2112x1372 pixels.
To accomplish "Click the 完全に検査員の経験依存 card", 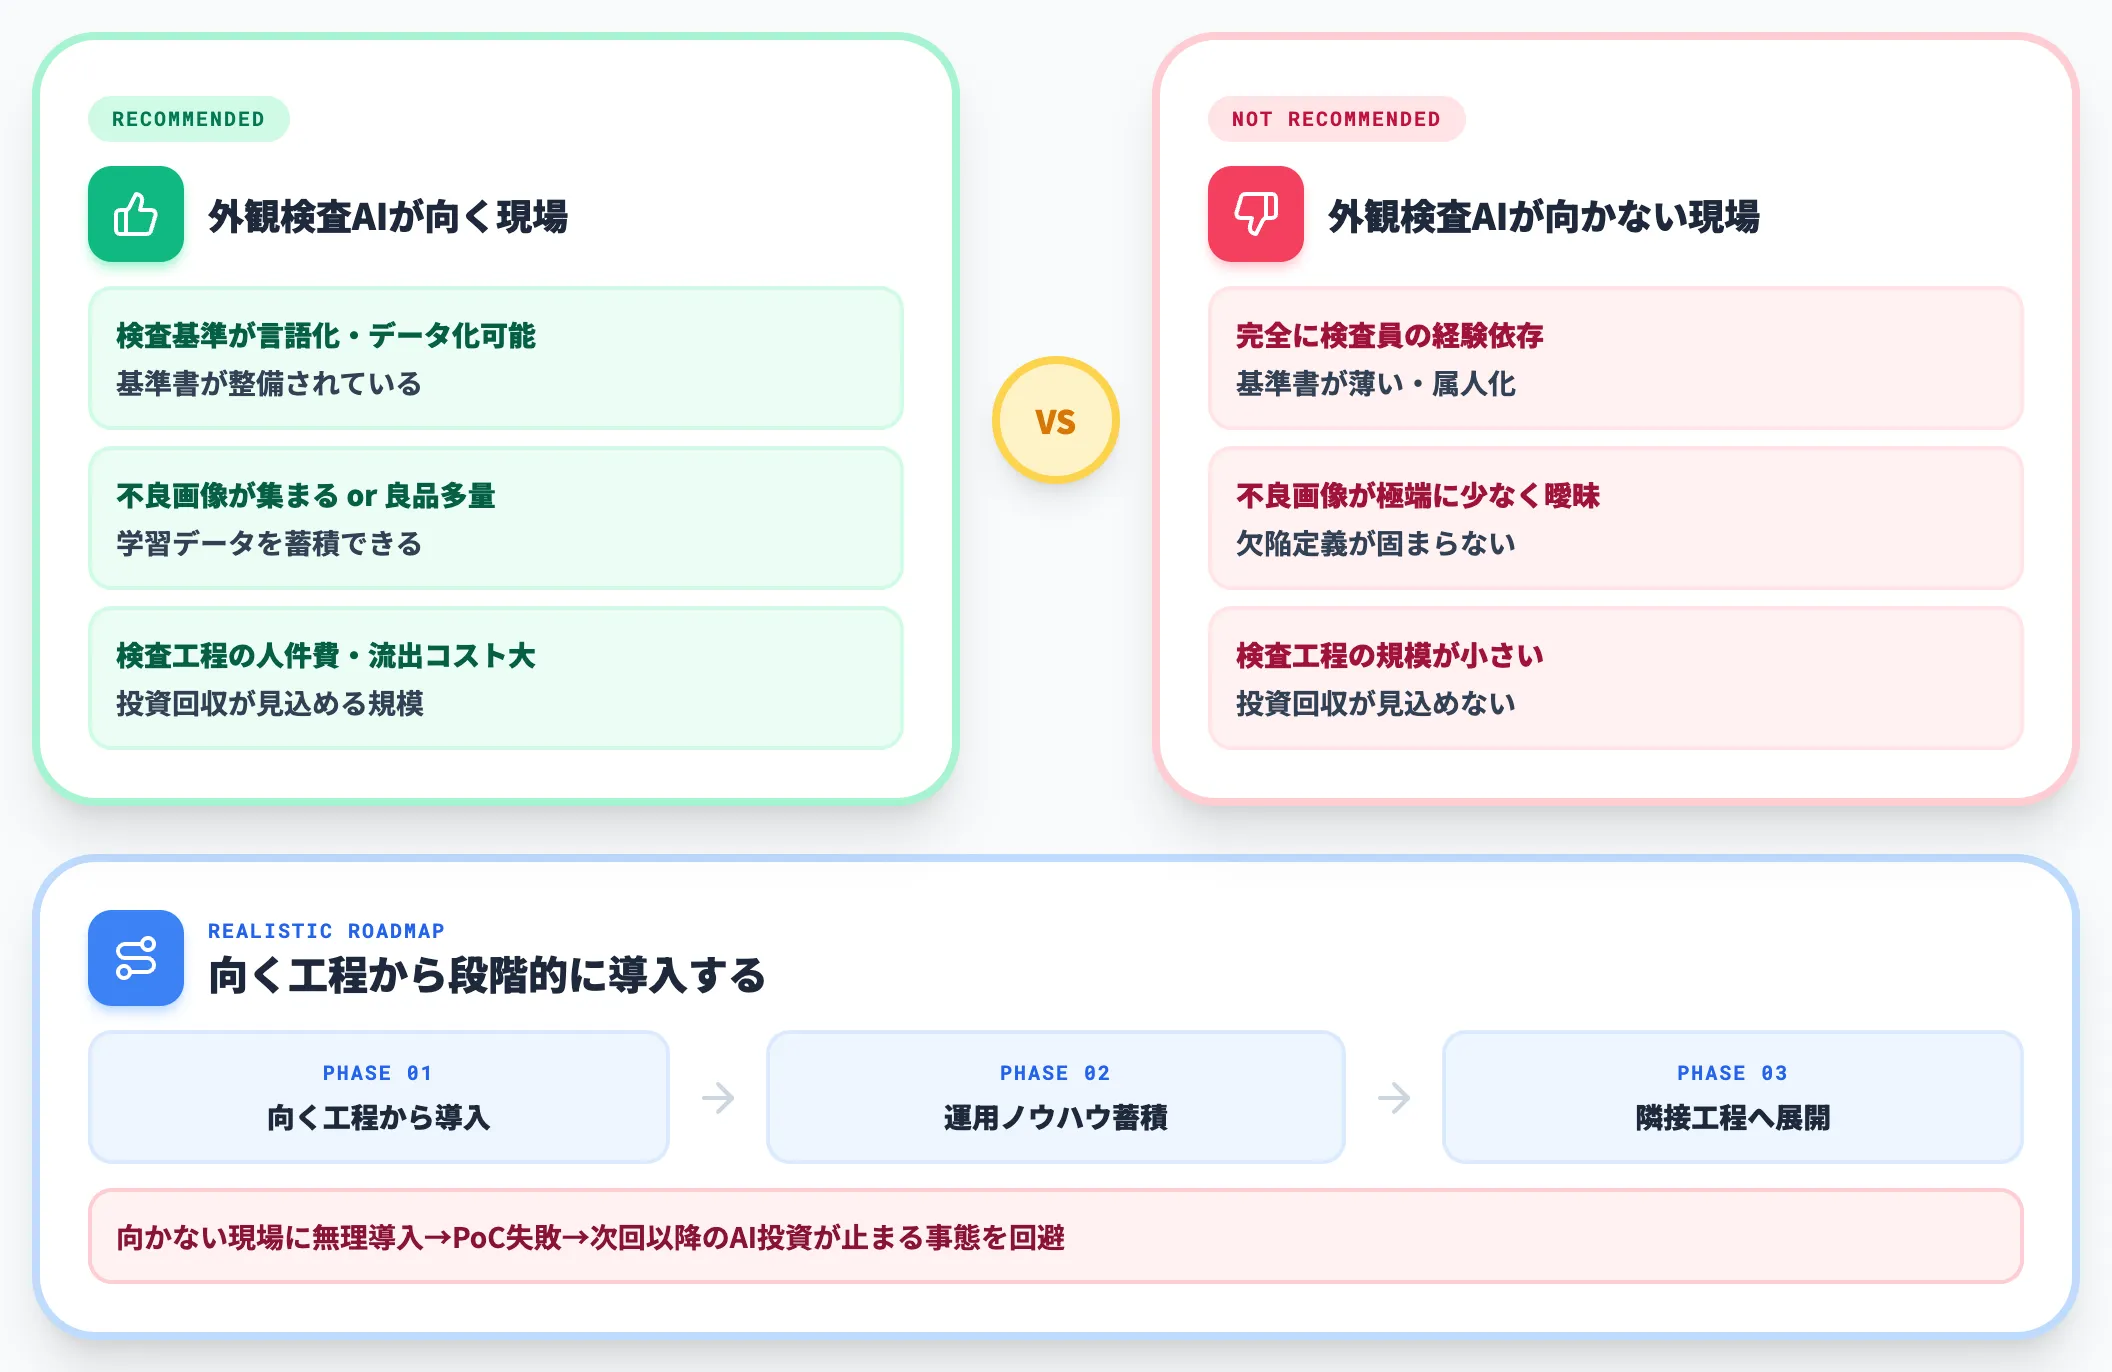I will pyautogui.click(x=1616, y=358).
